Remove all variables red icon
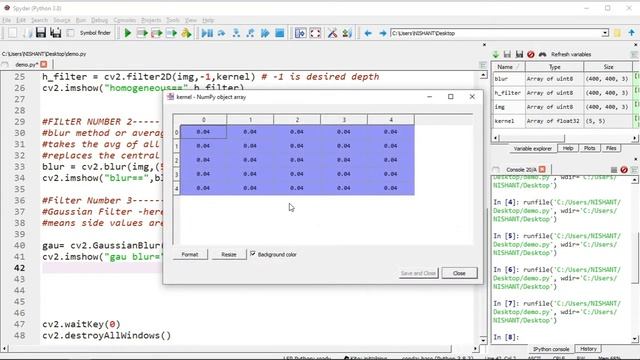 [531, 54]
